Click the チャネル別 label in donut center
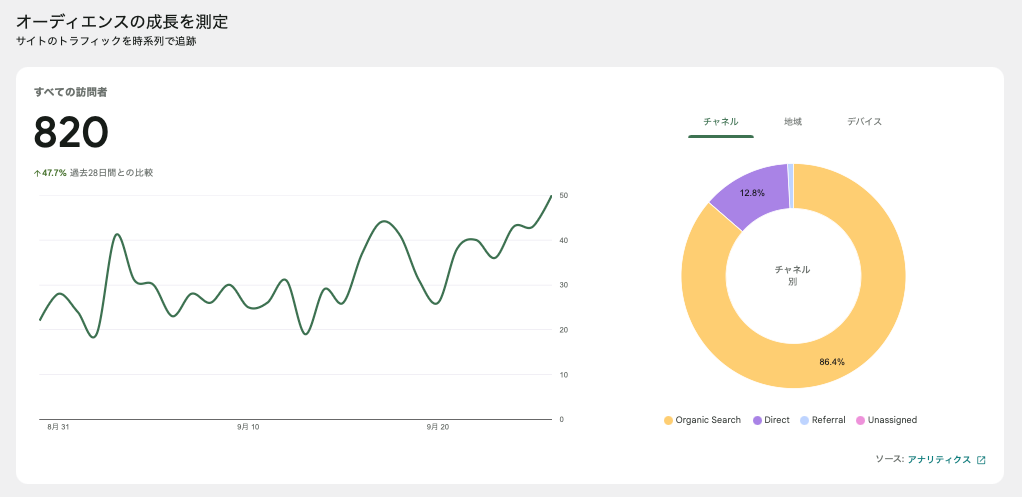The image size is (1022, 497). pyautogui.click(x=793, y=275)
